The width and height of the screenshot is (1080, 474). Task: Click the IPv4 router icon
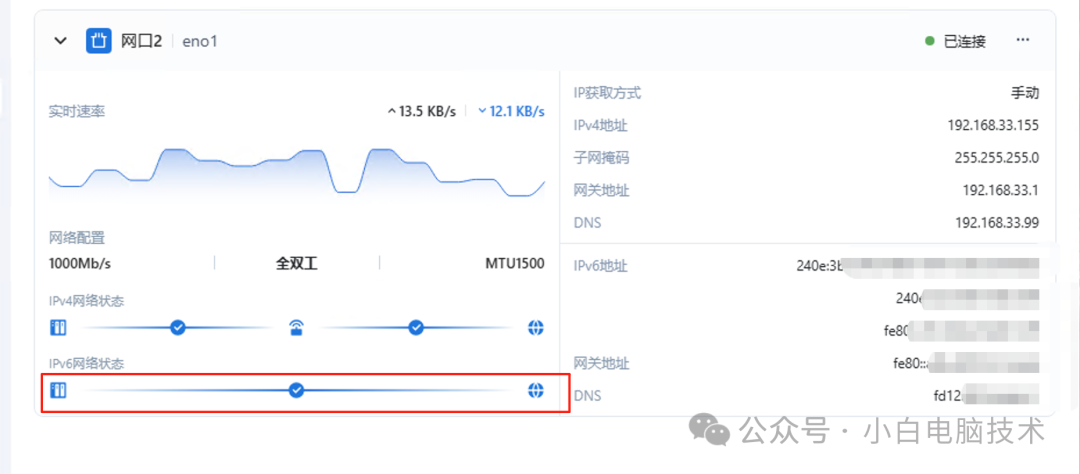[297, 327]
